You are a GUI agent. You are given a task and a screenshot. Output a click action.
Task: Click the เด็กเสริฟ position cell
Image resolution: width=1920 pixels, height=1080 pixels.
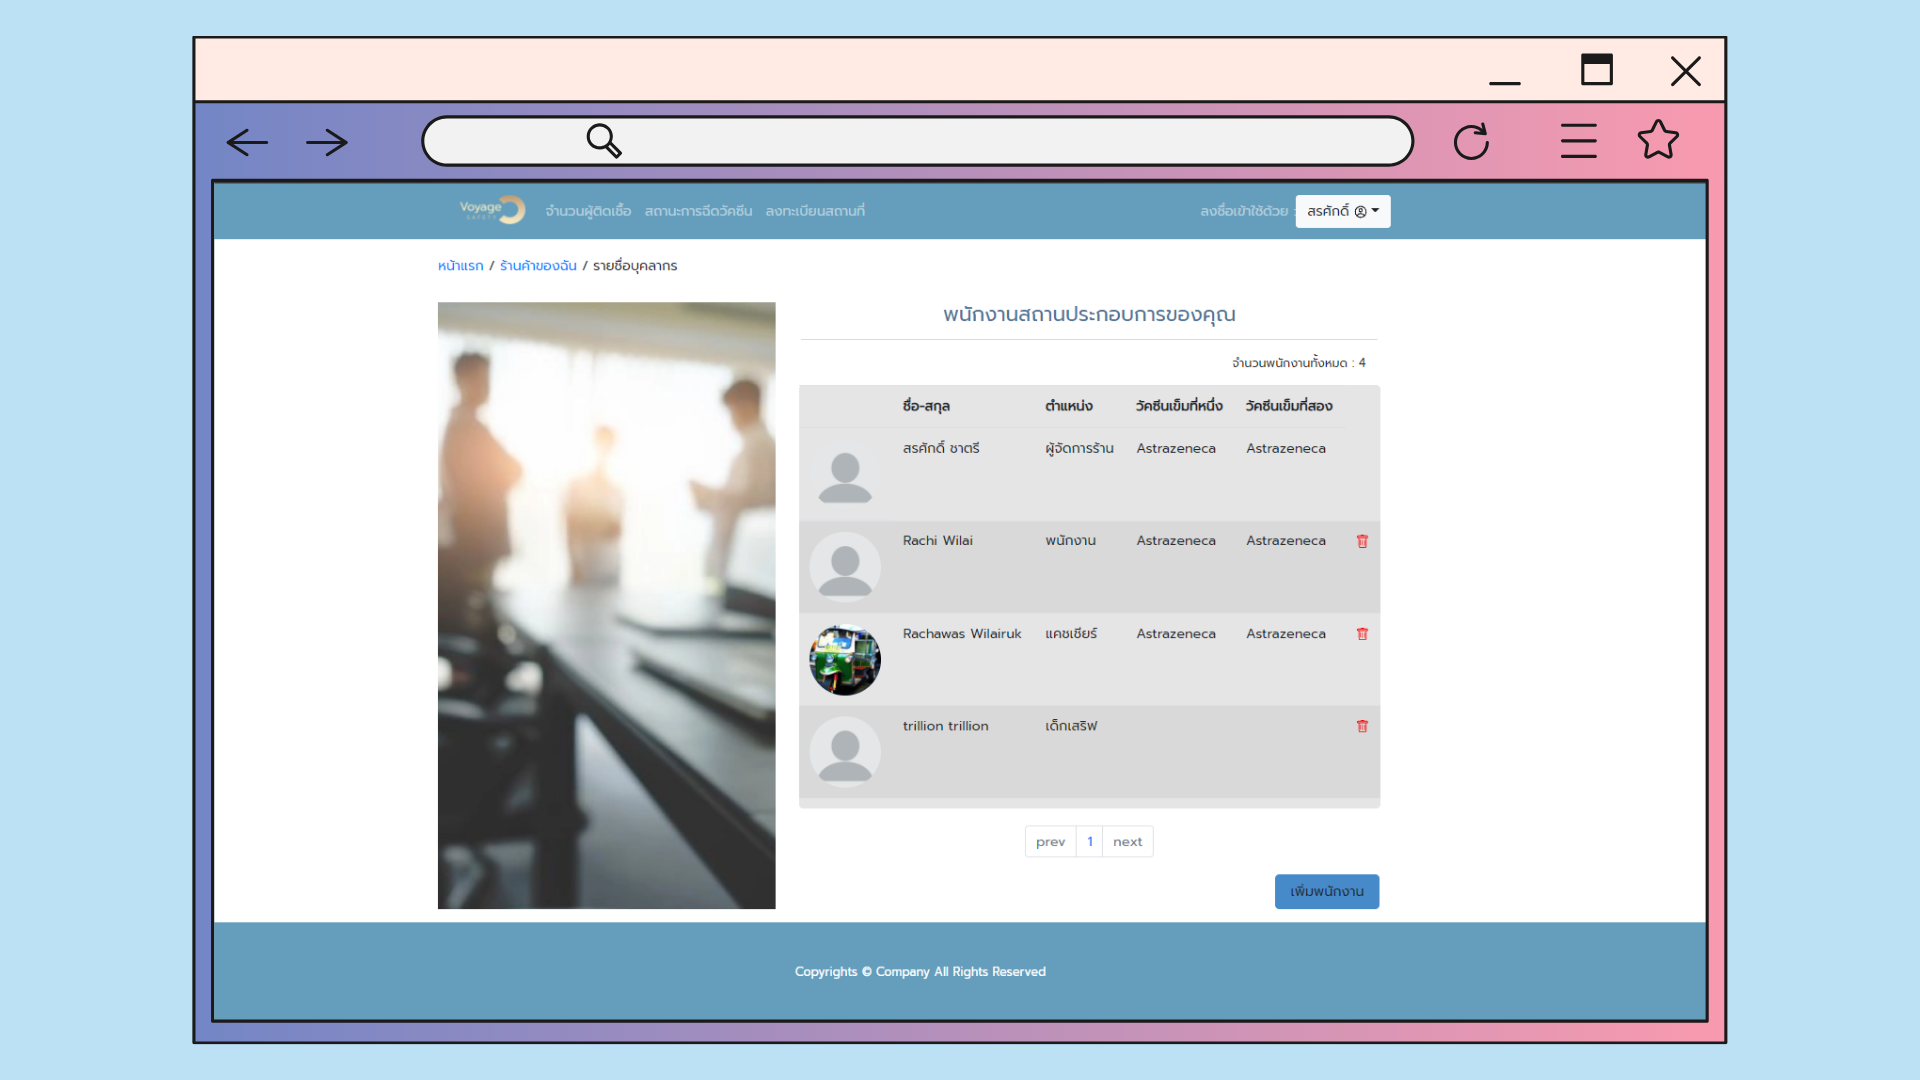pos(1071,726)
